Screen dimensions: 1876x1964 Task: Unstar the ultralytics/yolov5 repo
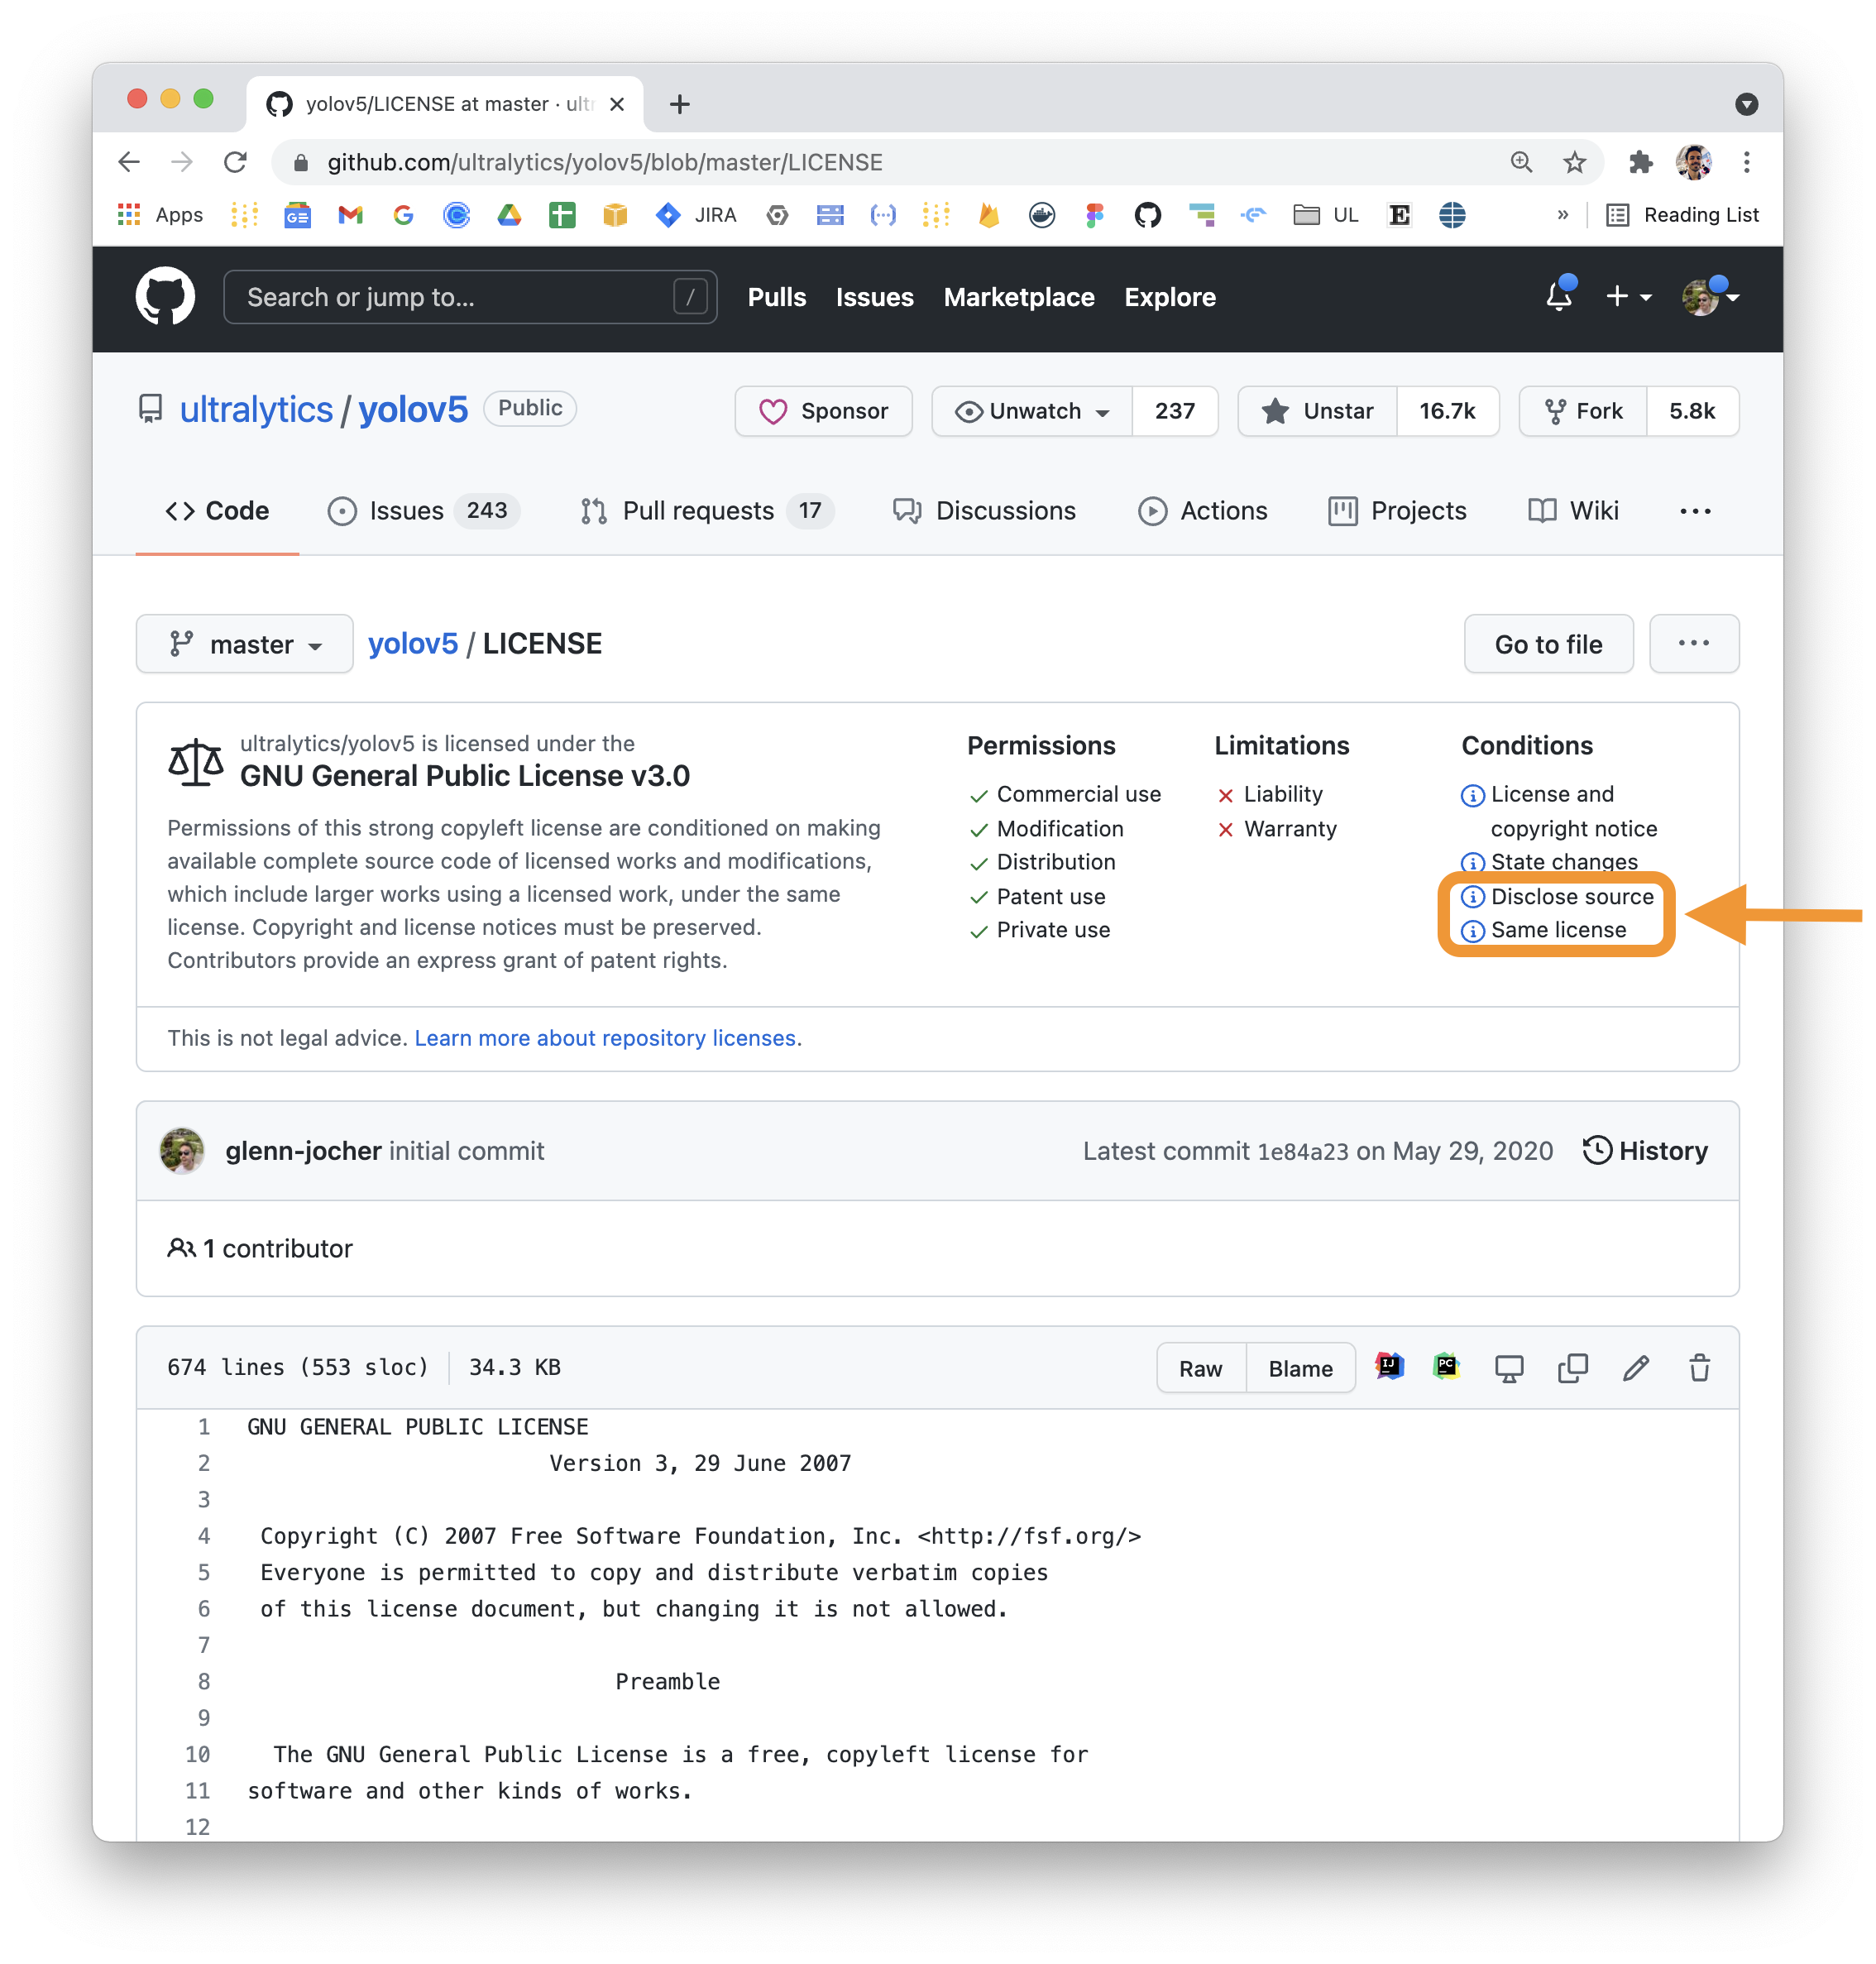tap(1317, 411)
